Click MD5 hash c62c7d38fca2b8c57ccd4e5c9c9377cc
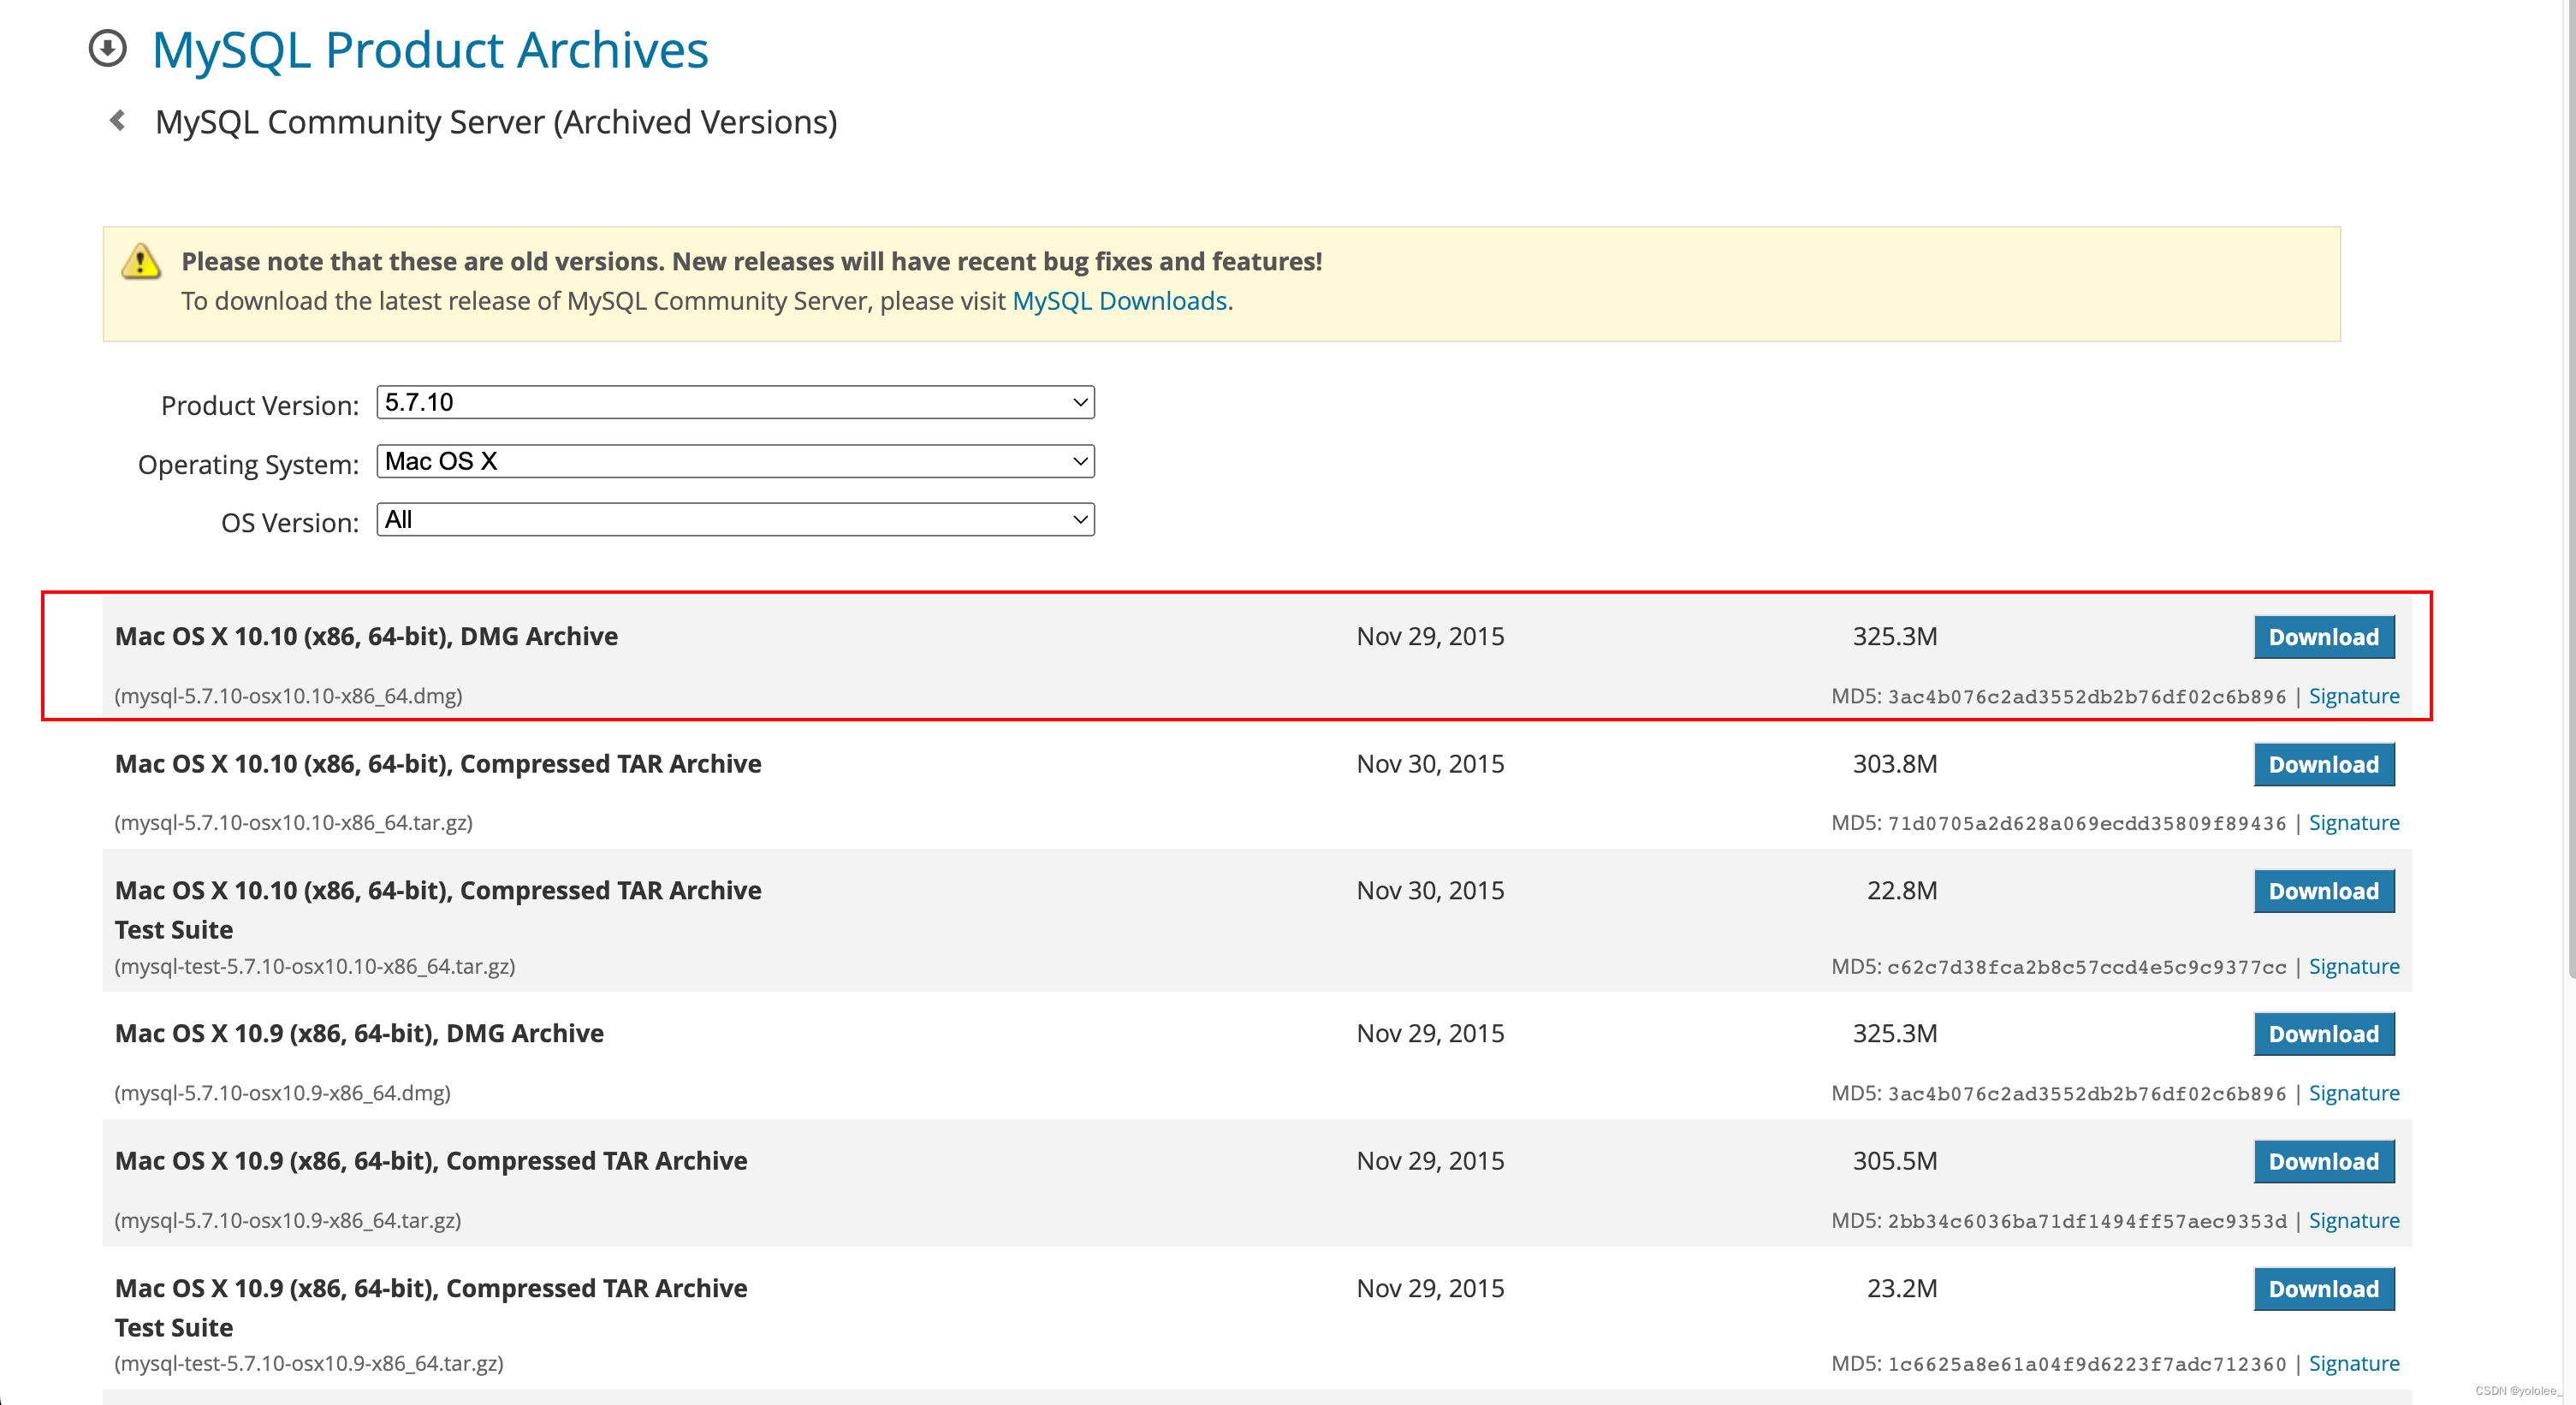 2086,968
